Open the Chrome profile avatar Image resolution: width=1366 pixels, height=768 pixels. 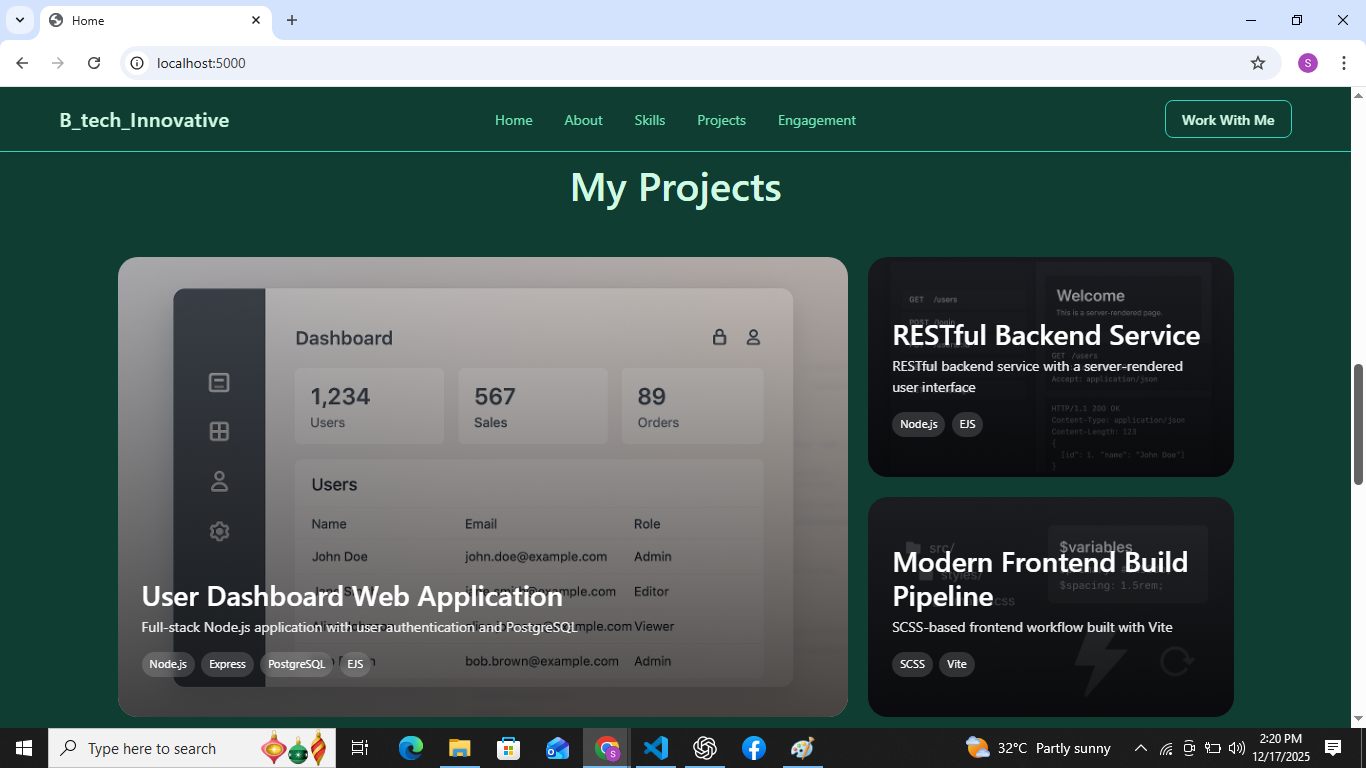[1308, 63]
